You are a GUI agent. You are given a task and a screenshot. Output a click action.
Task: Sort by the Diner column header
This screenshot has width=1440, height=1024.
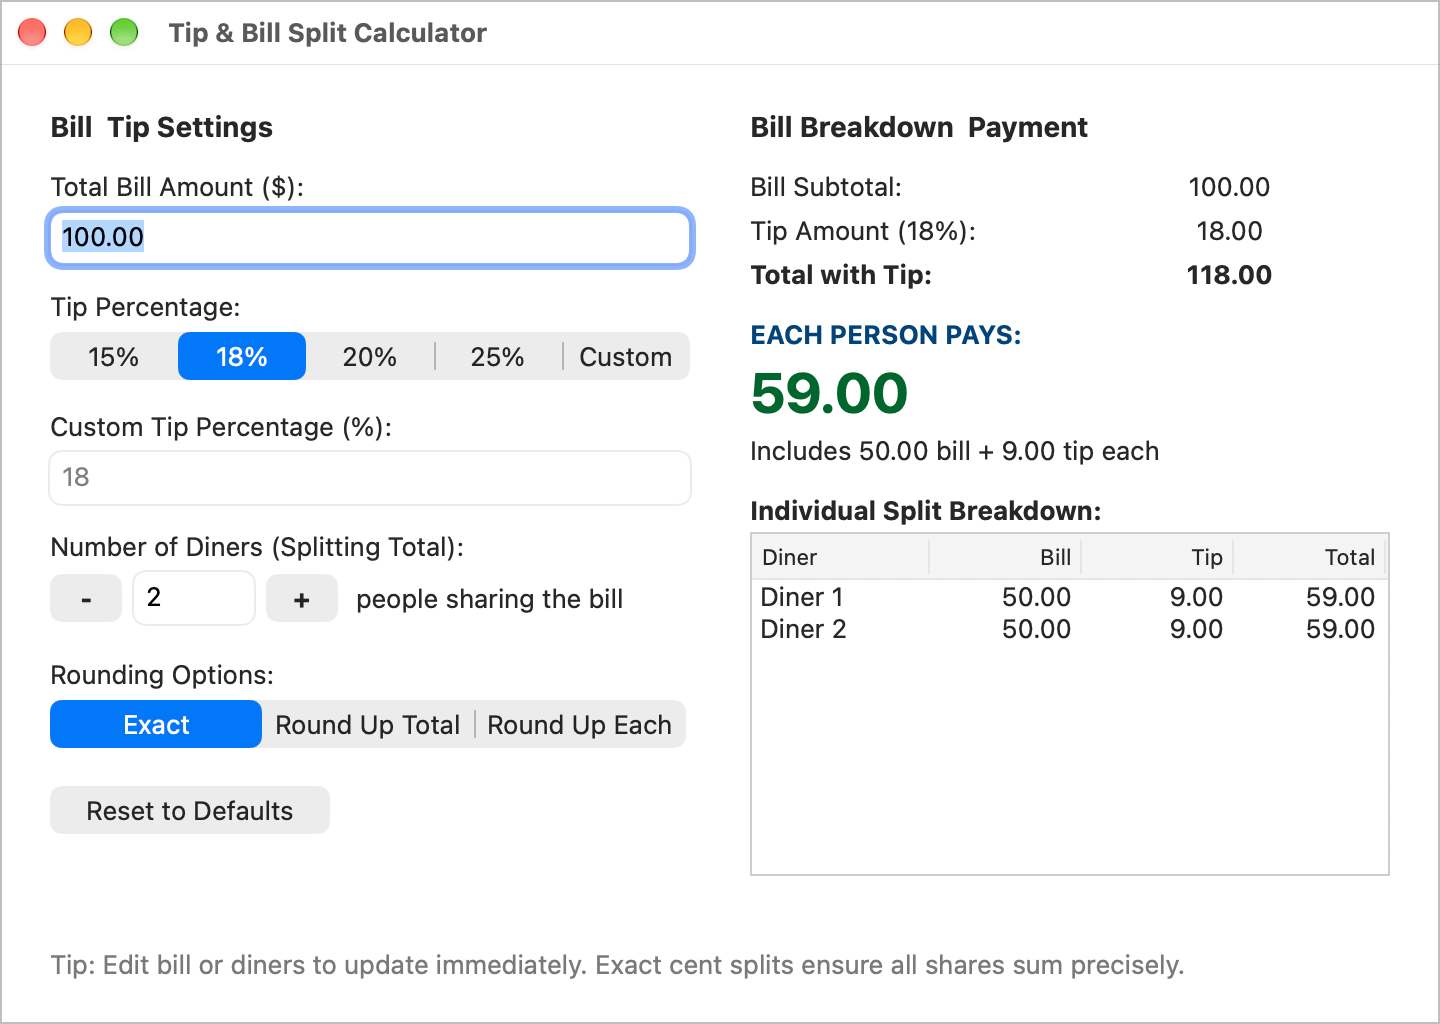click(x=841, y=557)
